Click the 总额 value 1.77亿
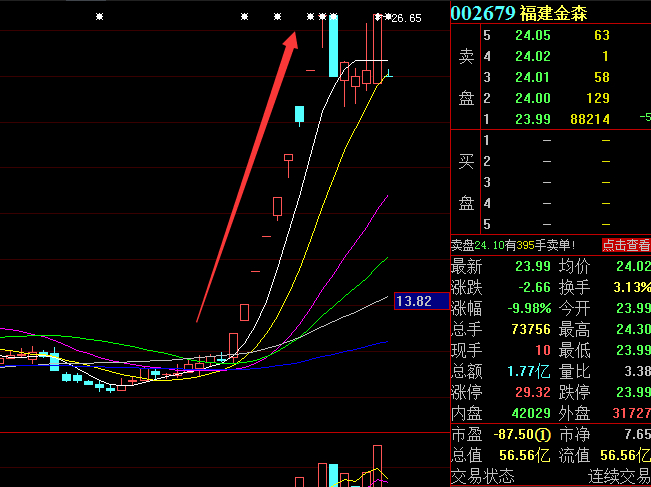The height and width of the screenshot is (487, 651). (x=533, y=371)
